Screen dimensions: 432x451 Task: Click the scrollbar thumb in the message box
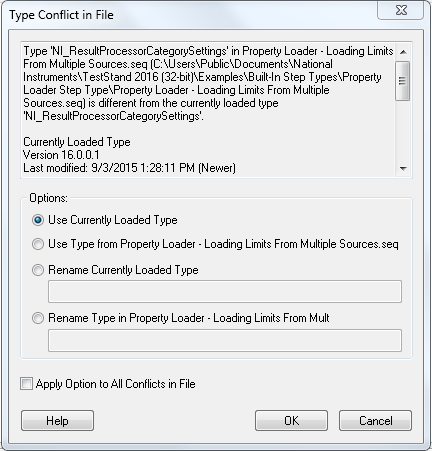(x=403, y=81)
